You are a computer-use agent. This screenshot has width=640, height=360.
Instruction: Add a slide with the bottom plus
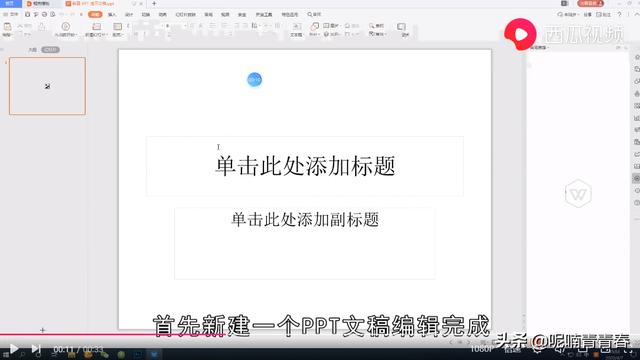tap(42, 330)
